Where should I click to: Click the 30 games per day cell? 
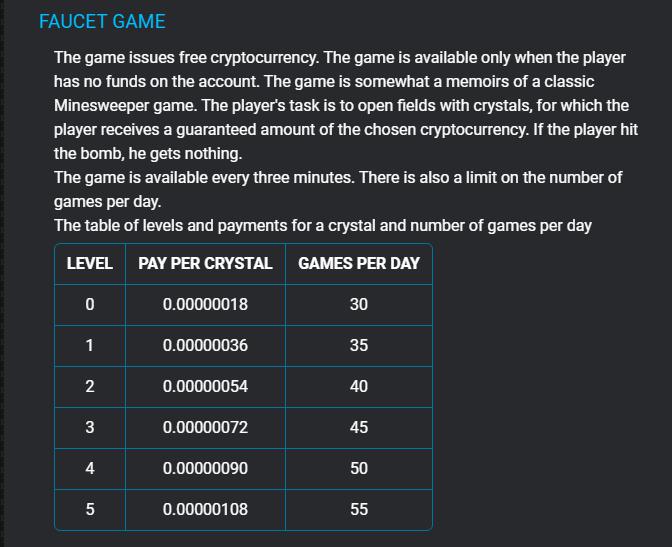click(x=359, y=304)
